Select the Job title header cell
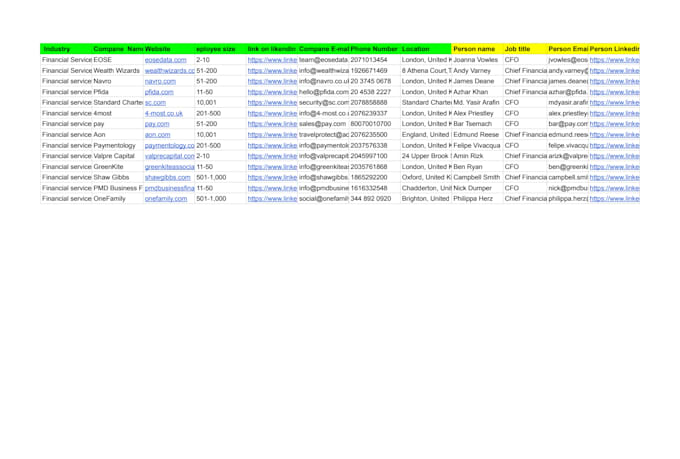 point(525,49)
